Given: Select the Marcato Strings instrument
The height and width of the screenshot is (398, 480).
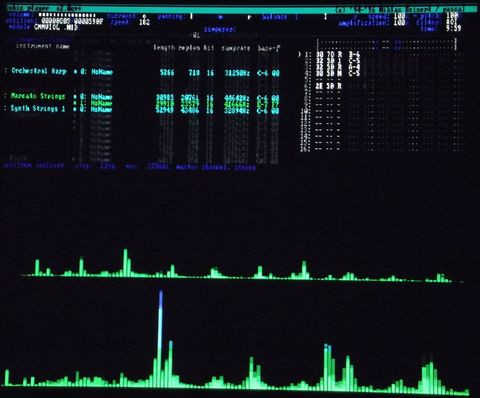Looking at the screenshot, I should pyautogui.click(x=38, y=96).
